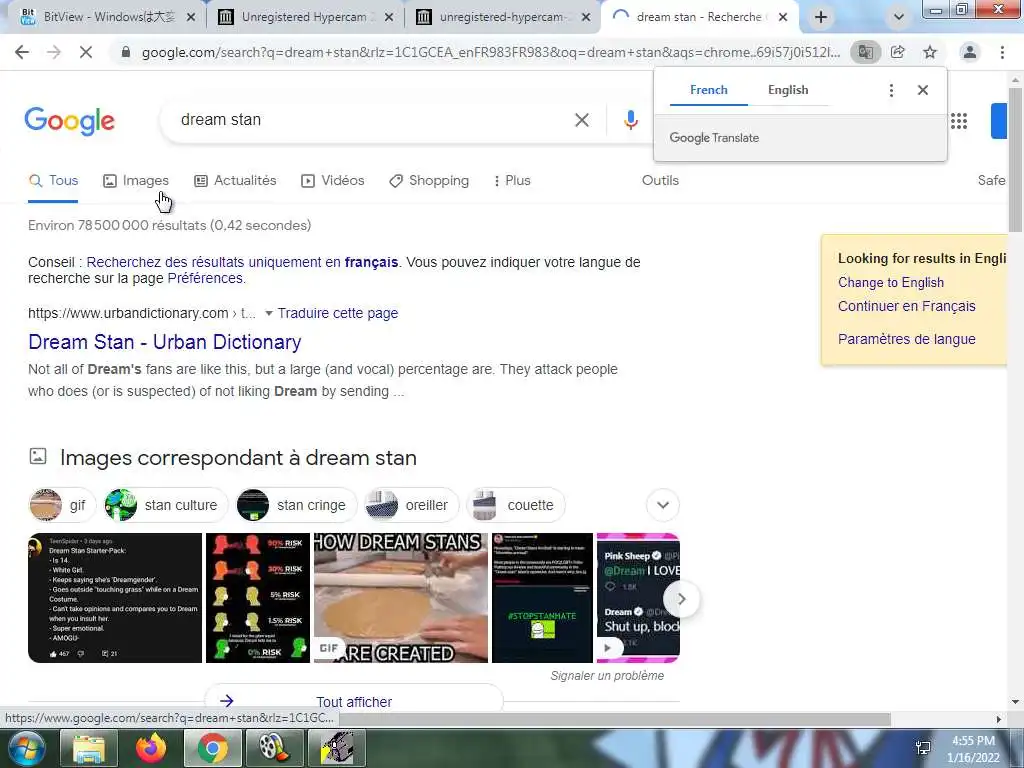Click the address bar URL
This screenshot has height=768, width=1024.
point(491,52)
